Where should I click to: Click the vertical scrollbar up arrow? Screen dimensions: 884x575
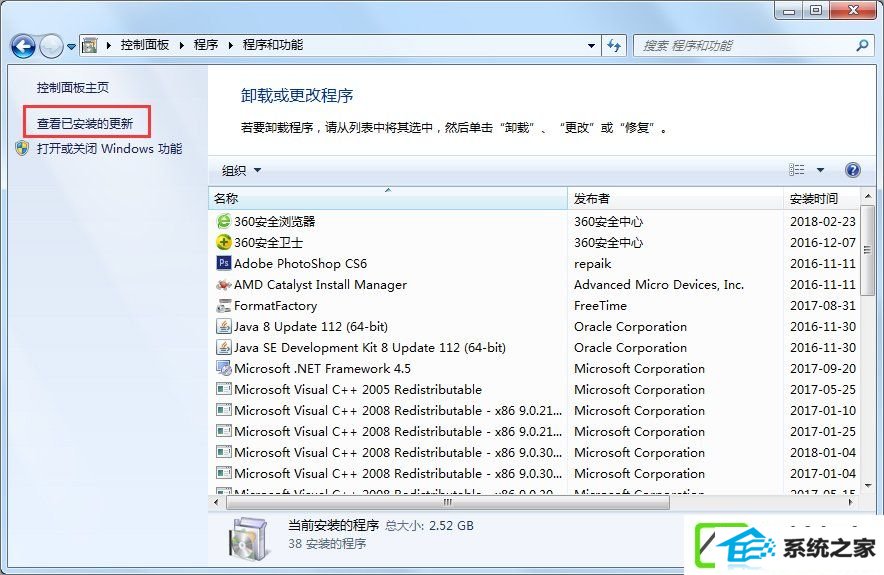pos(868,196)
